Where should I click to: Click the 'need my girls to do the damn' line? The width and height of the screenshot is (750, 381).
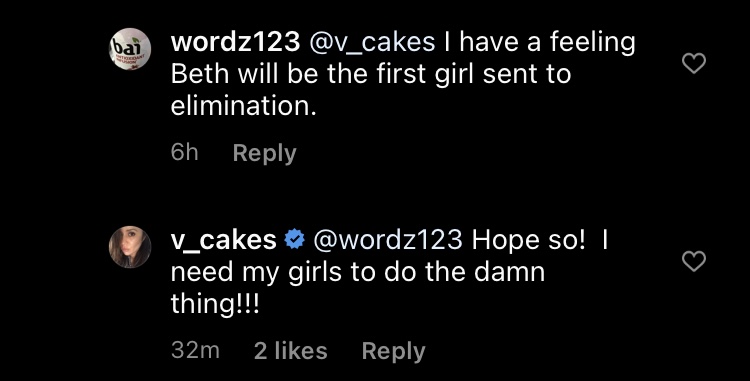(358, 273)
